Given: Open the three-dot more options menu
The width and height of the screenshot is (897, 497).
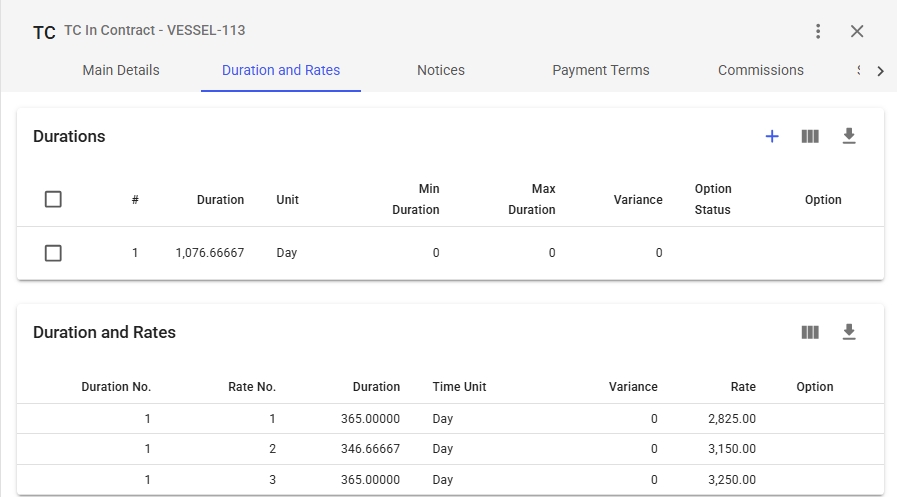Looking at the screenshot, I should pyautogui.click(x=818, y=31).
